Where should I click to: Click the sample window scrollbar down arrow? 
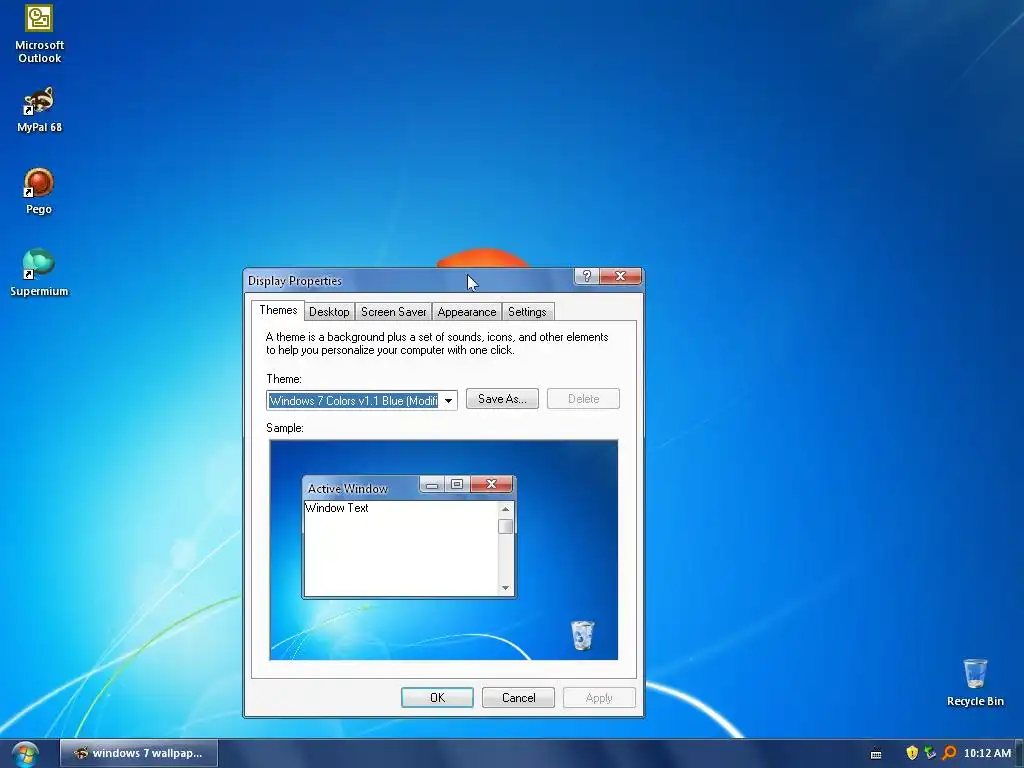pyautogui.click(x=505, y=588)
